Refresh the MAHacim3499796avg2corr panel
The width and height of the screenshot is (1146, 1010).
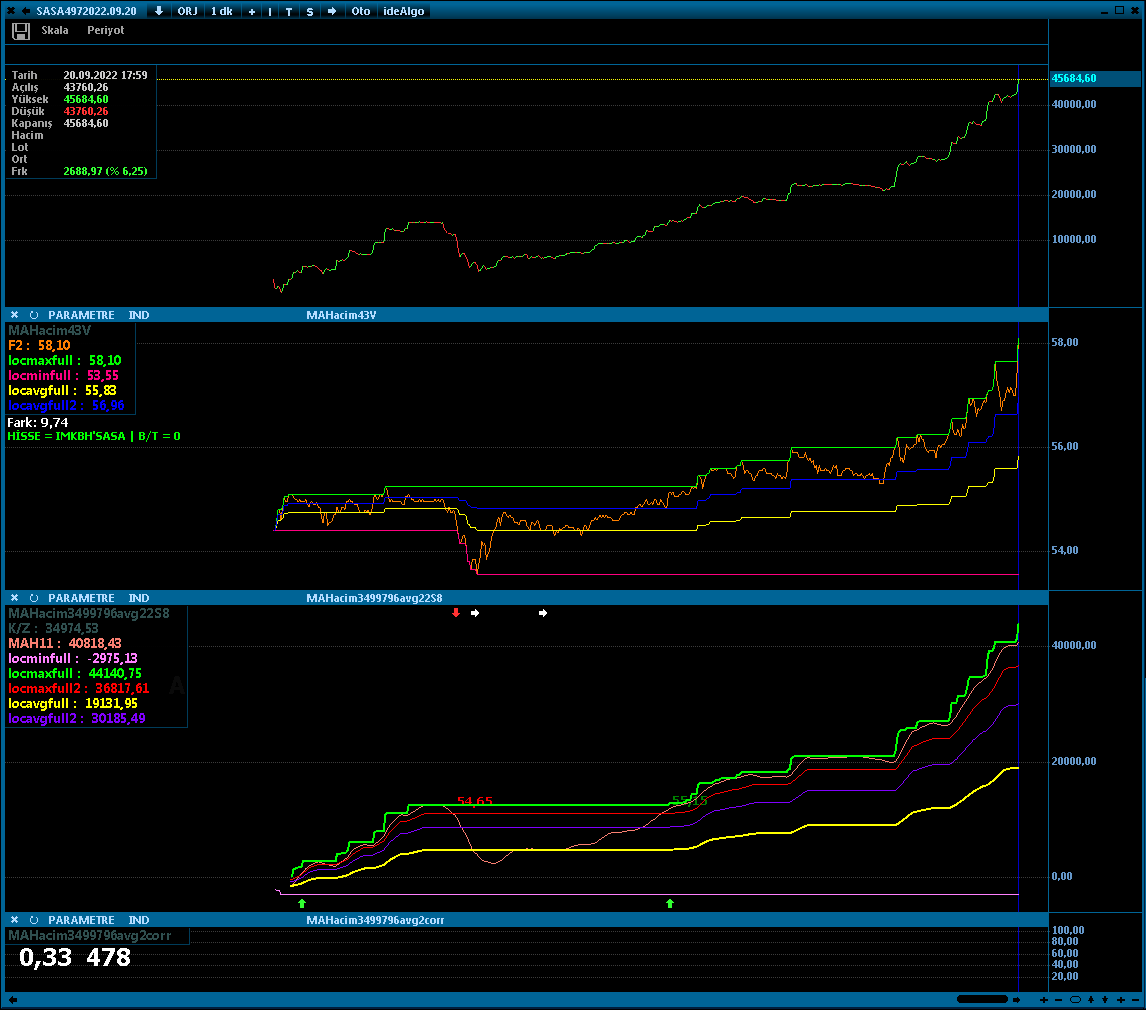[x=34, y=920]
